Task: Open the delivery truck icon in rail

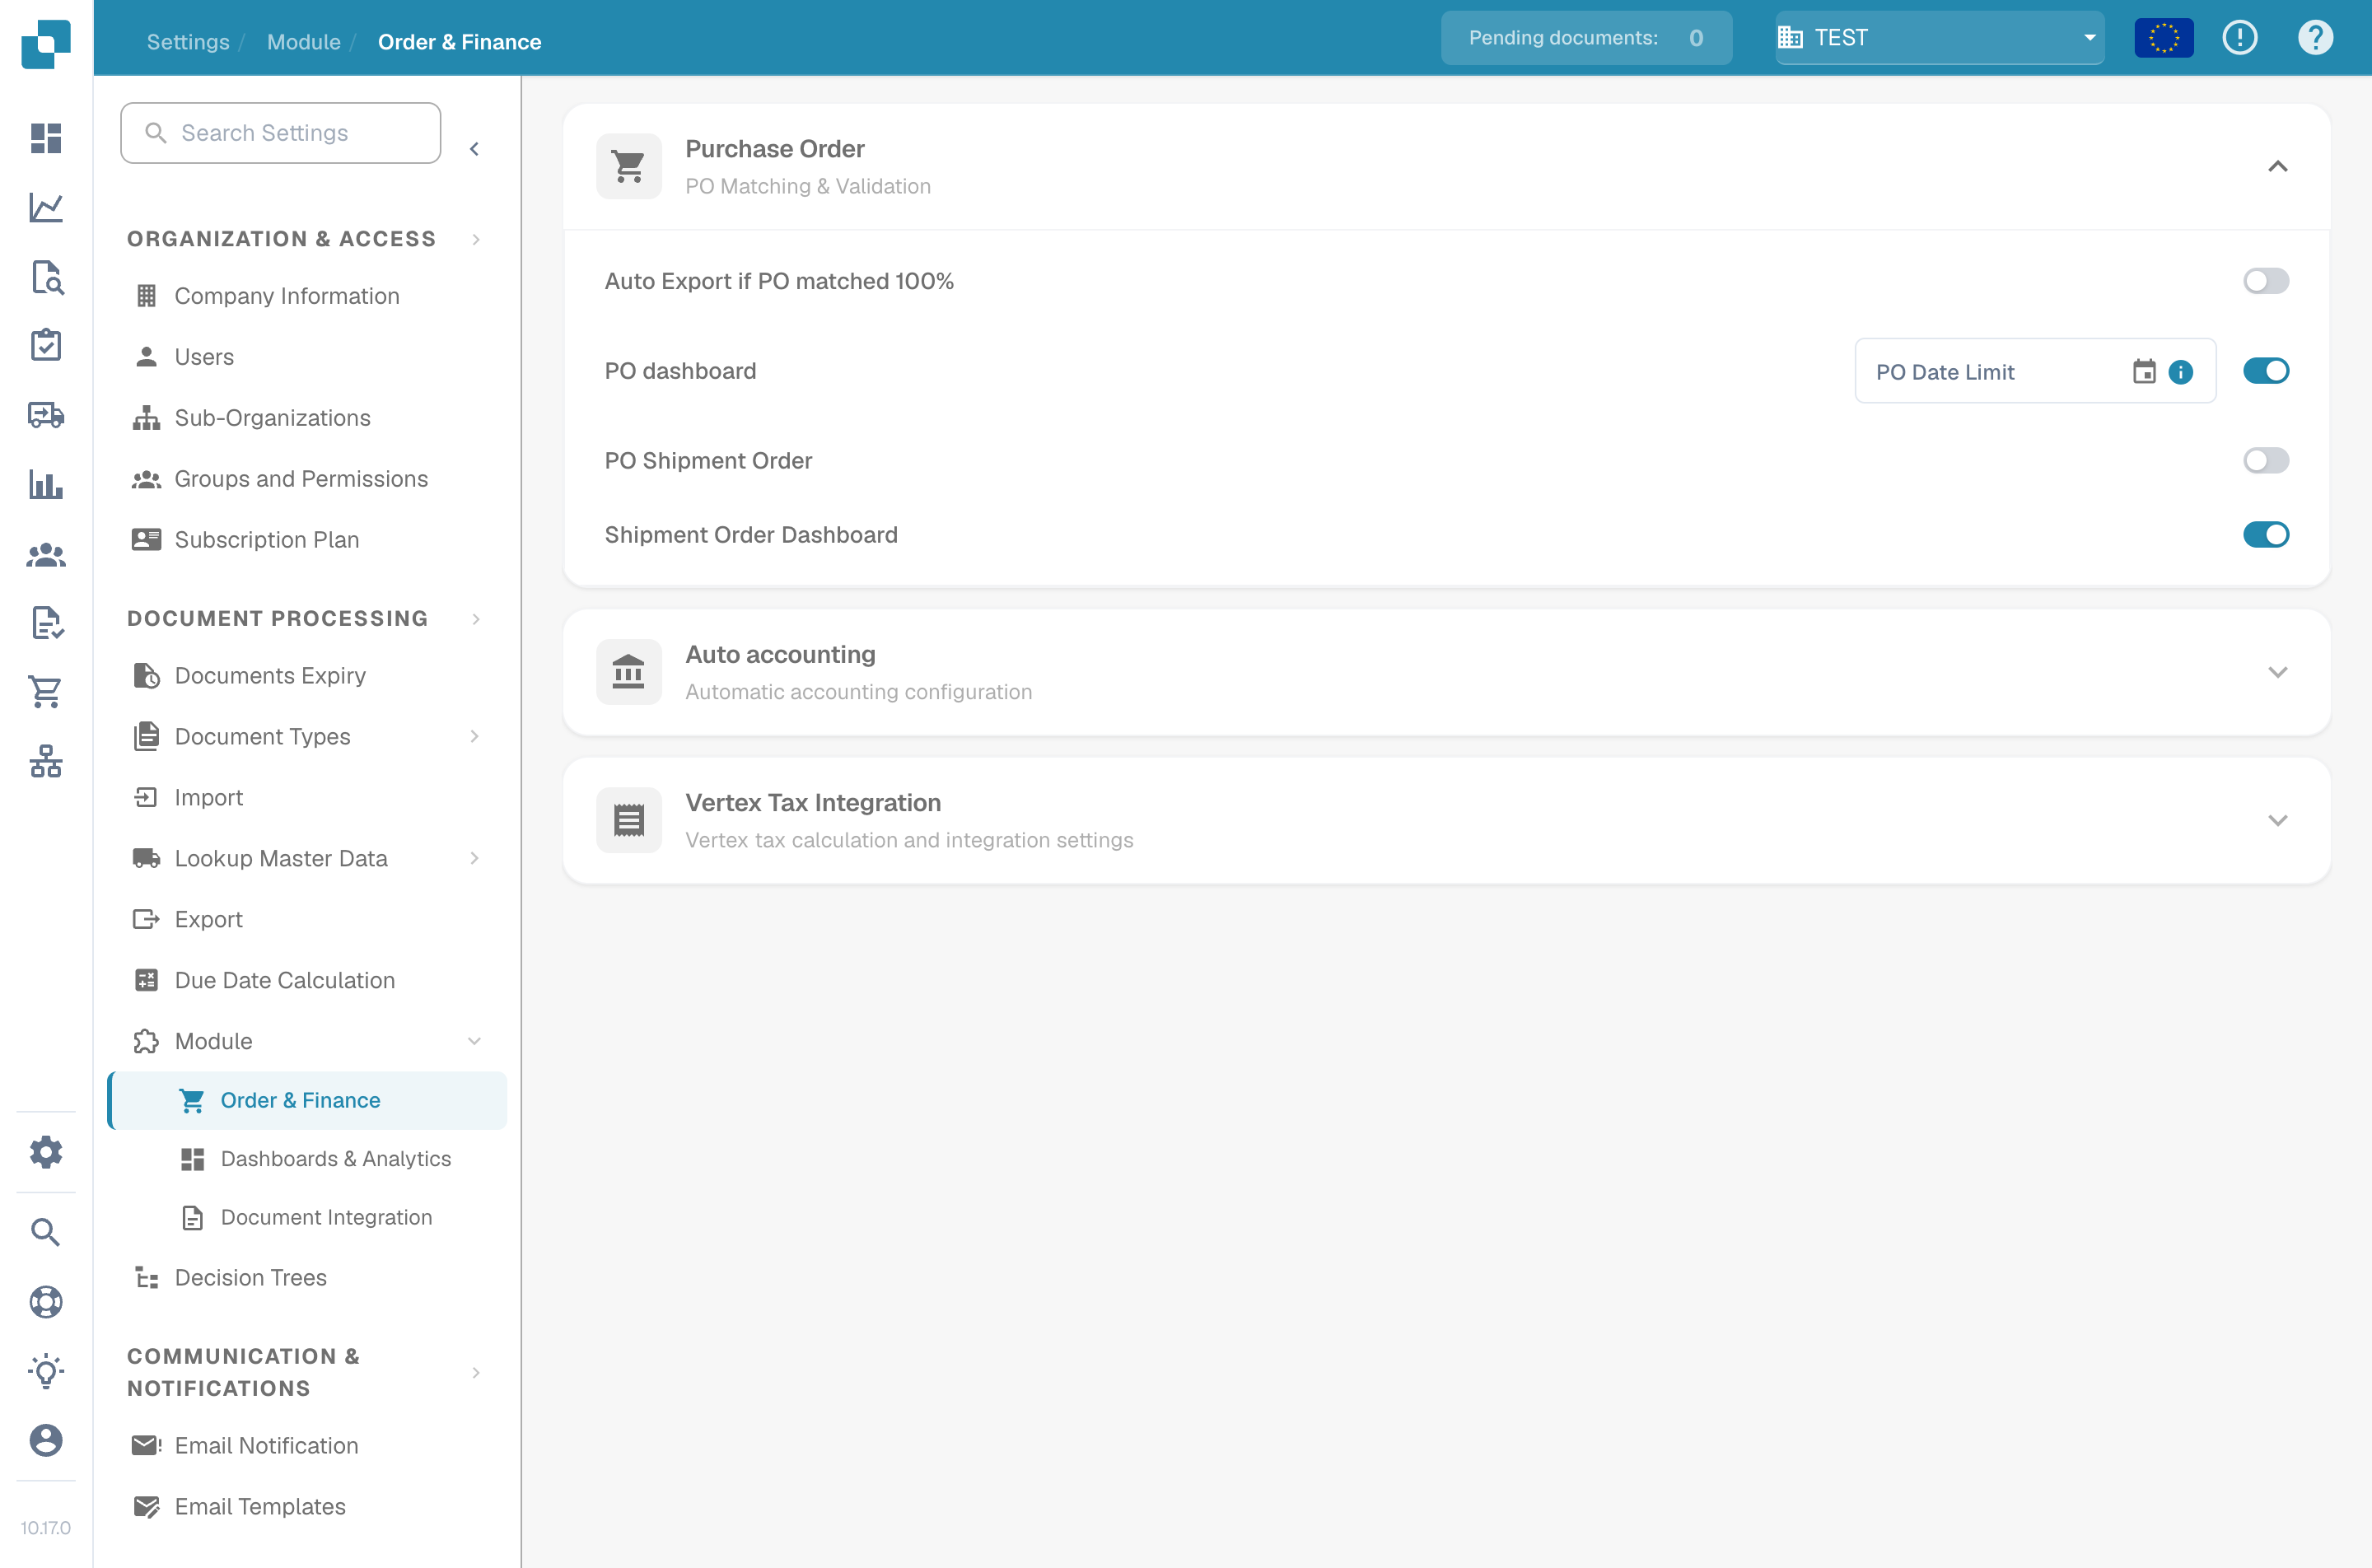Action: click(46, 415)
